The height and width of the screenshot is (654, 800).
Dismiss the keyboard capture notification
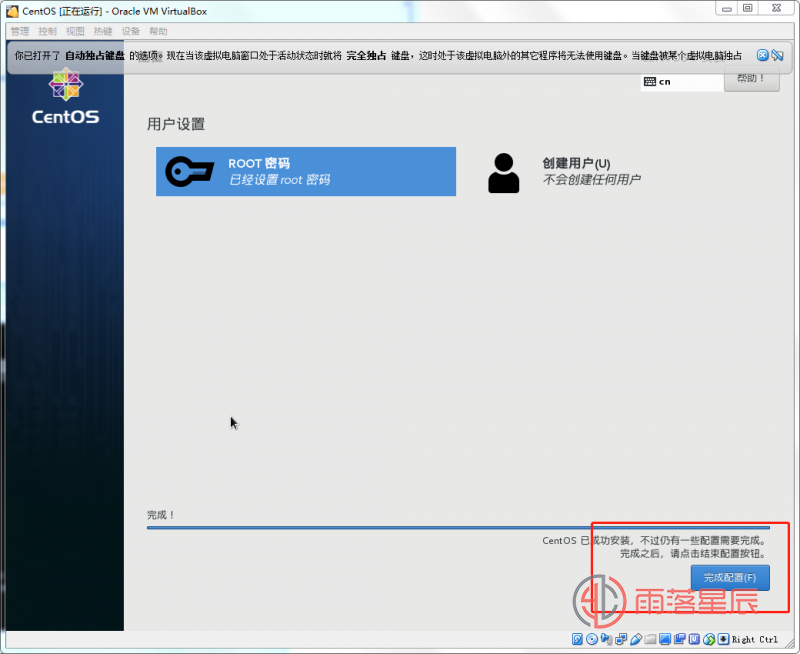762,55
